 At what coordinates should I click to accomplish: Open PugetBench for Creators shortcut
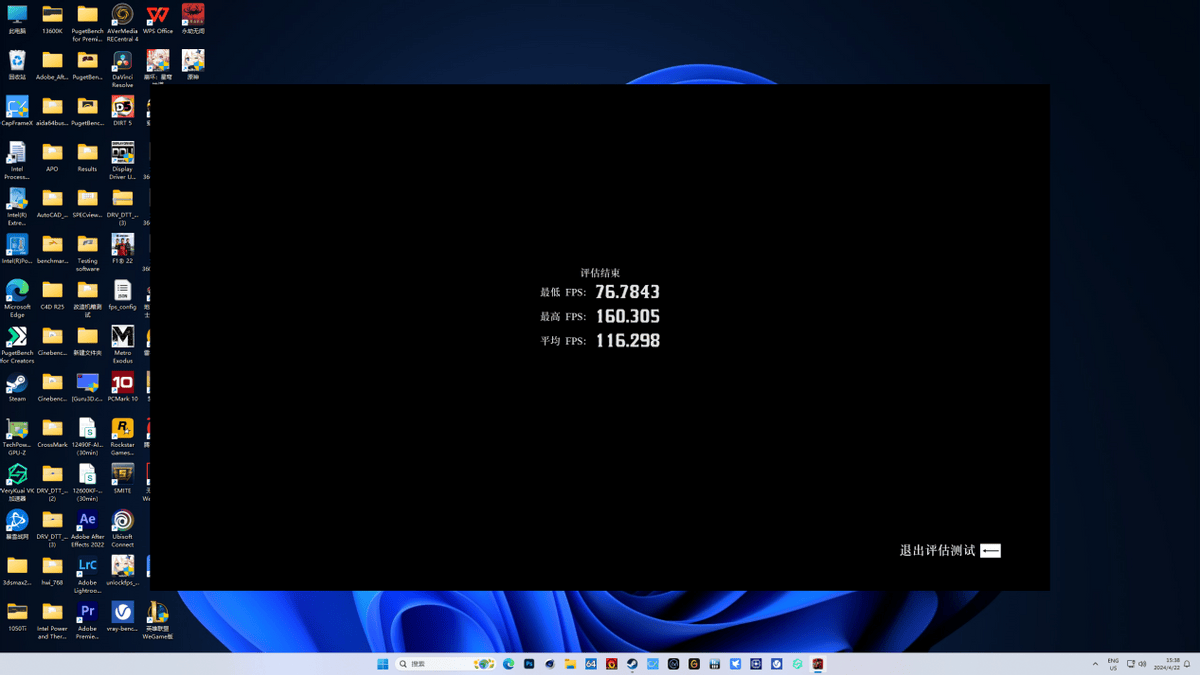point(17,344)
